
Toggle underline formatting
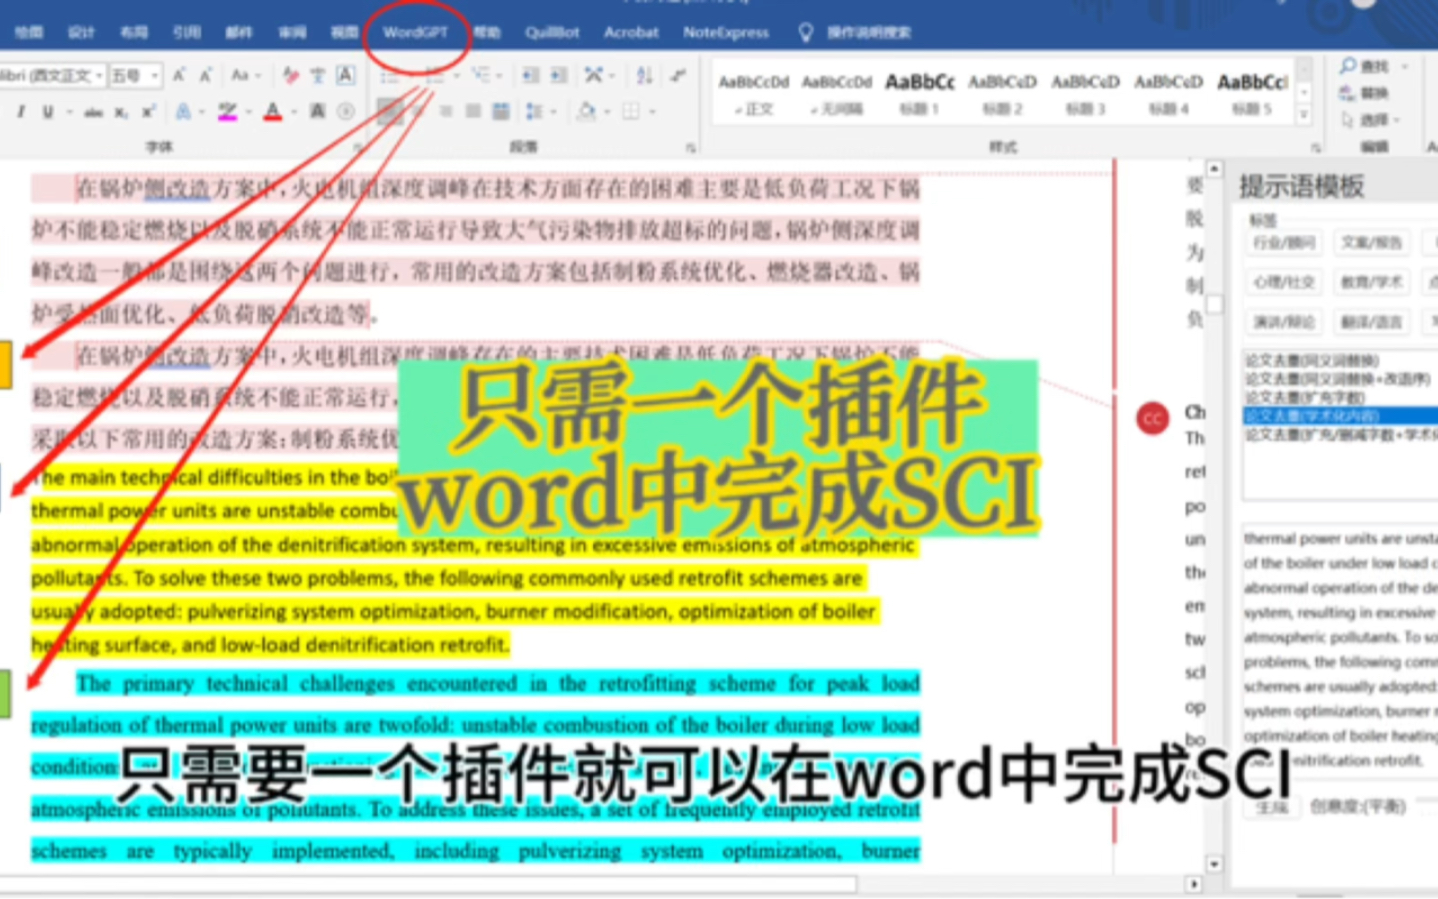coord(47,112)
